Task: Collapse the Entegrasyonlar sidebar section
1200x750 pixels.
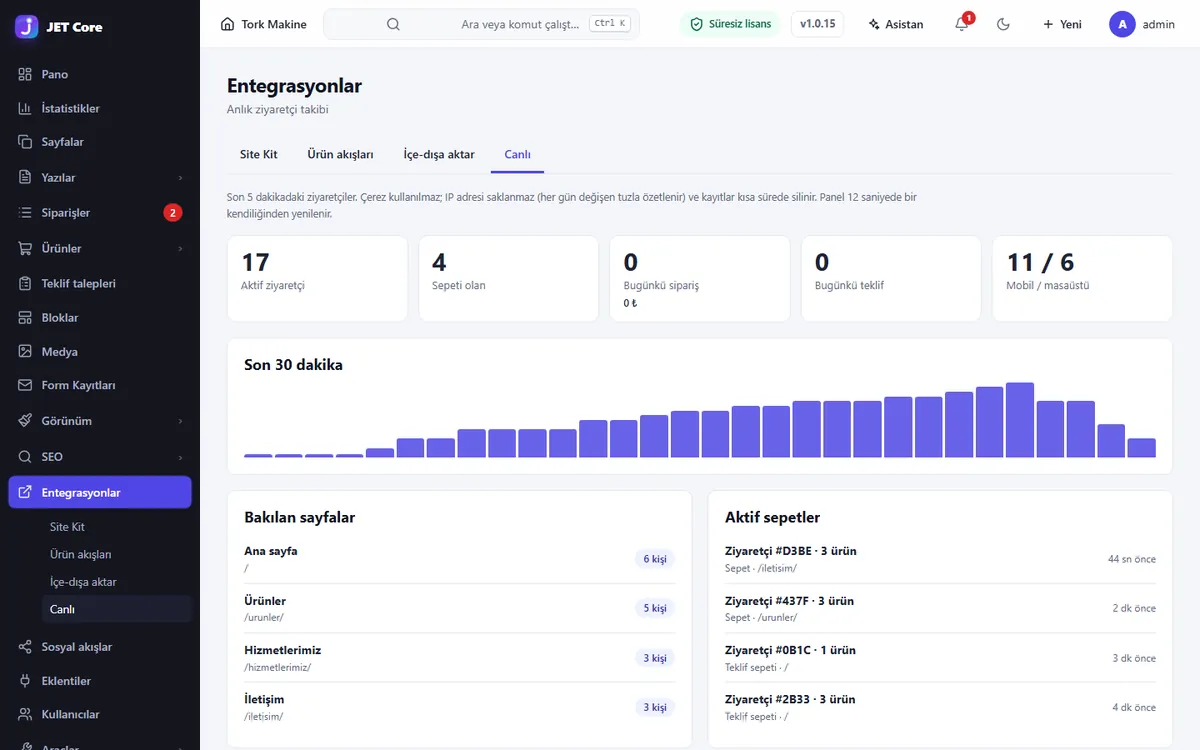Action: [x=100, y=492]
